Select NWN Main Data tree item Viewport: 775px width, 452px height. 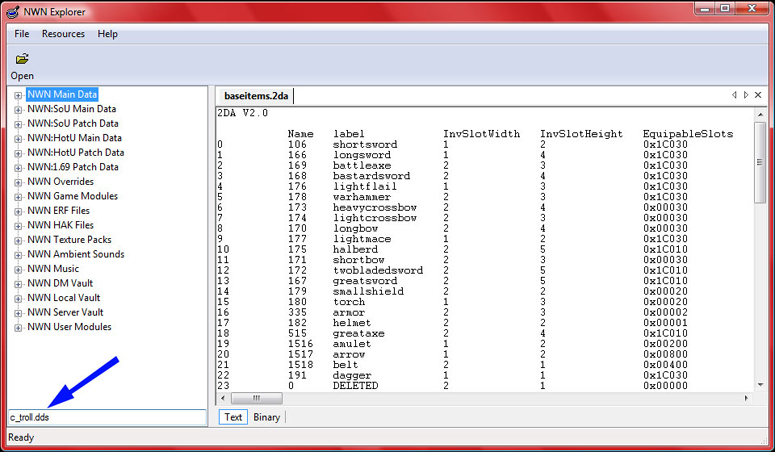click(x=62, y=94)
